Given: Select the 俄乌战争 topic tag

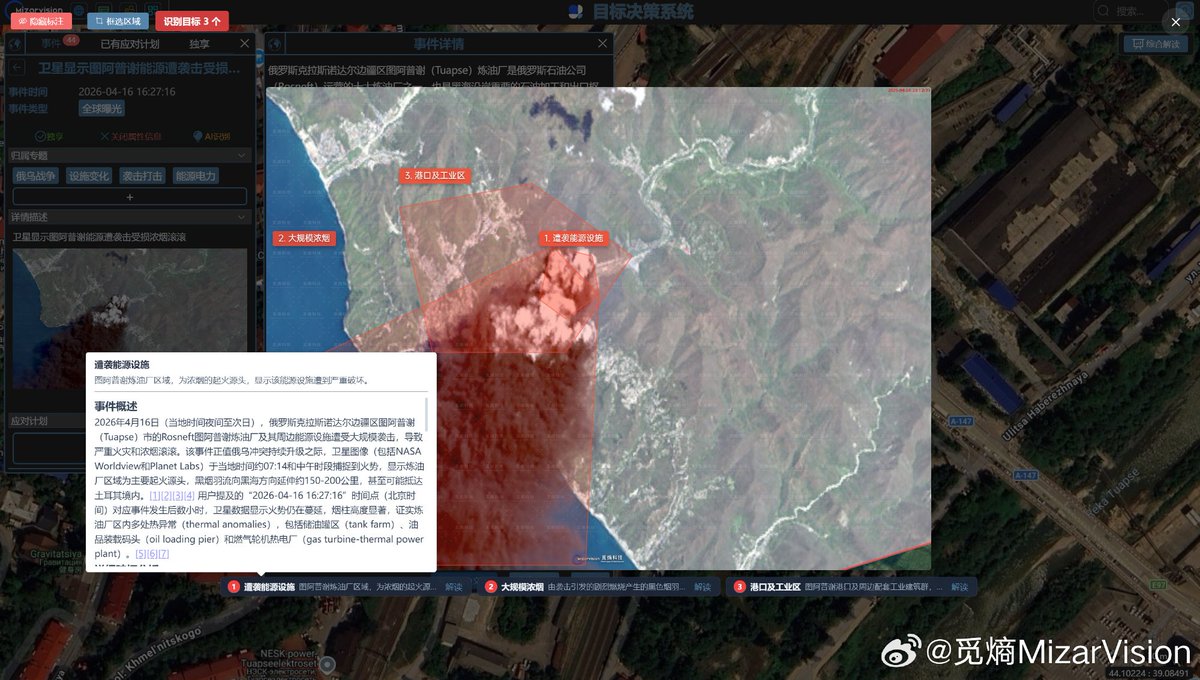Looking at the screenshot, I should pyautogui.click(x=36, y=176).
